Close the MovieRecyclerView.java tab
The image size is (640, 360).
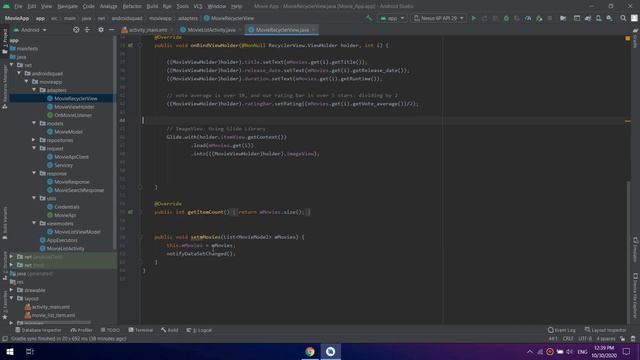[x=313, y=30]
